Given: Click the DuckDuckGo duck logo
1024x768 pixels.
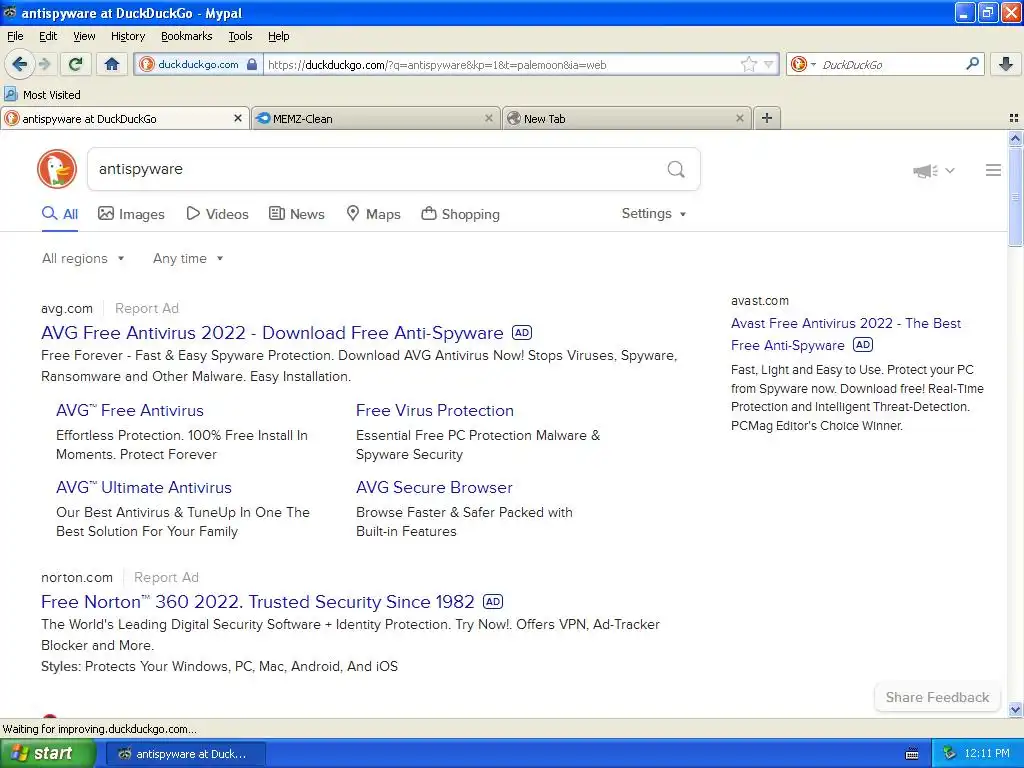Looking at the screenshot, I should (57, 169).
